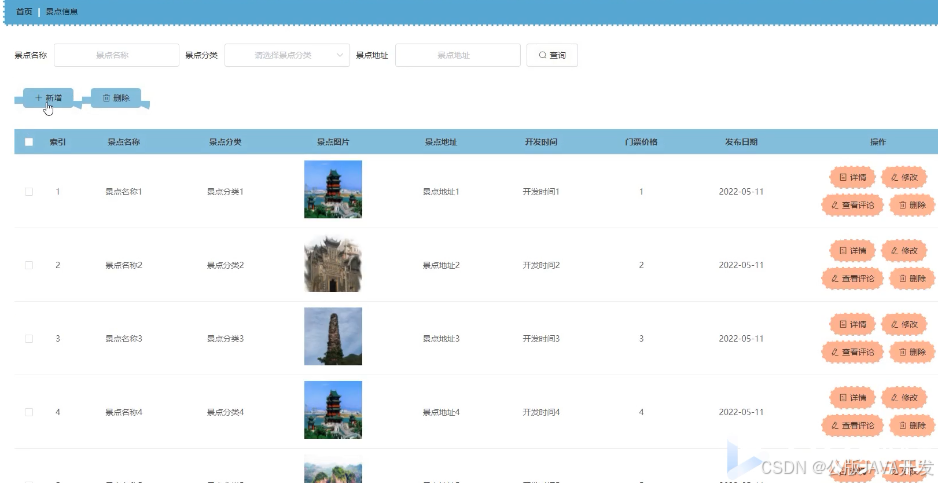Open 查看评论 for 景点名称3

point(852,352)
